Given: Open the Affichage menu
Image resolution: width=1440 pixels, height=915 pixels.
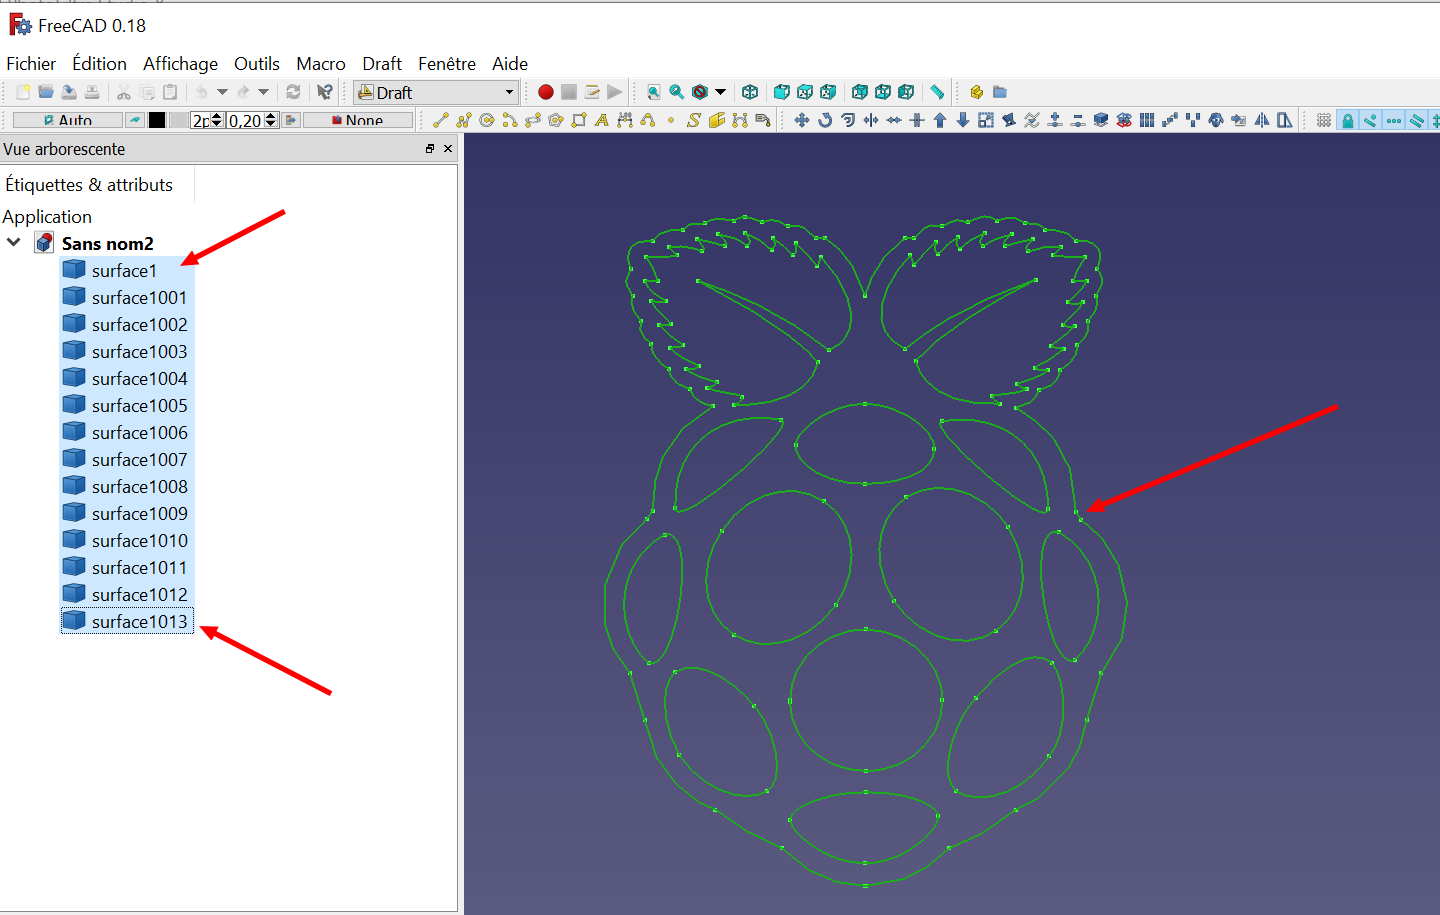Looking at the screenshot, I should pos(180,64).
